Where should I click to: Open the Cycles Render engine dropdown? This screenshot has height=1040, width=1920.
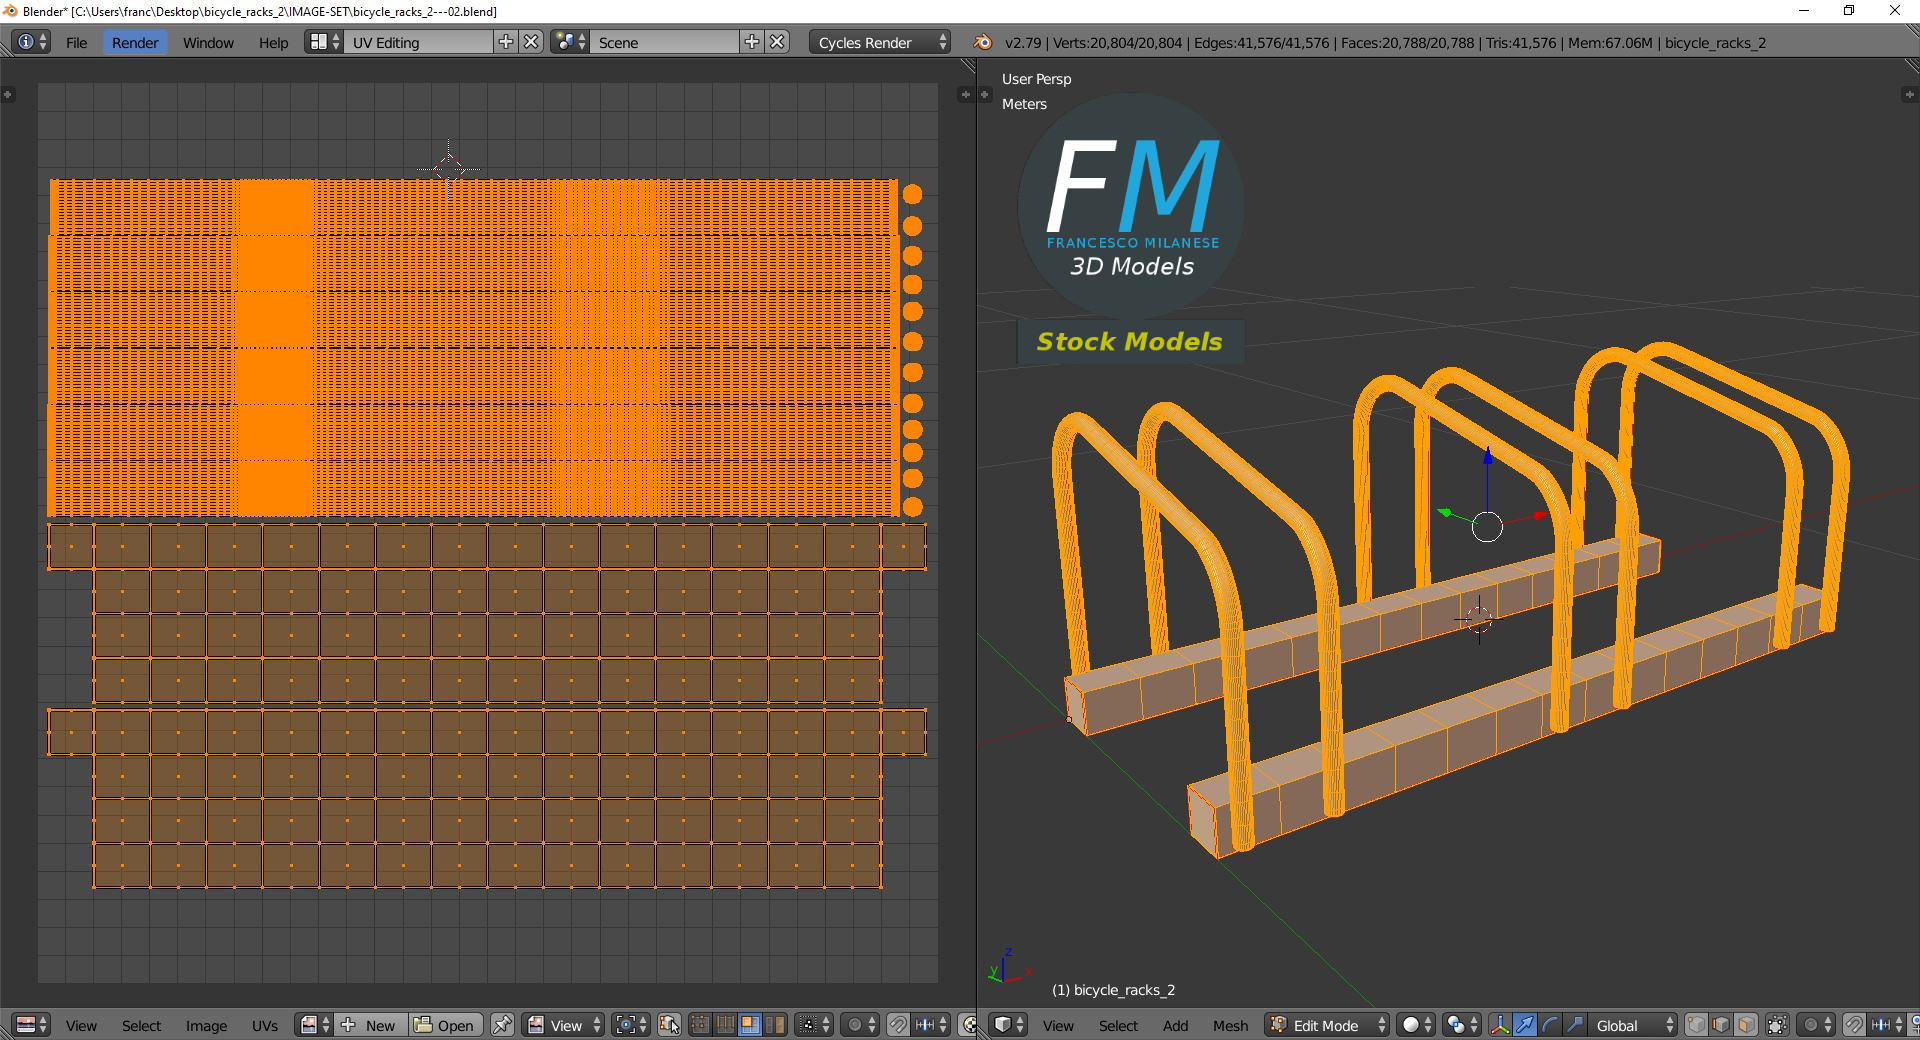coord(880,42)
